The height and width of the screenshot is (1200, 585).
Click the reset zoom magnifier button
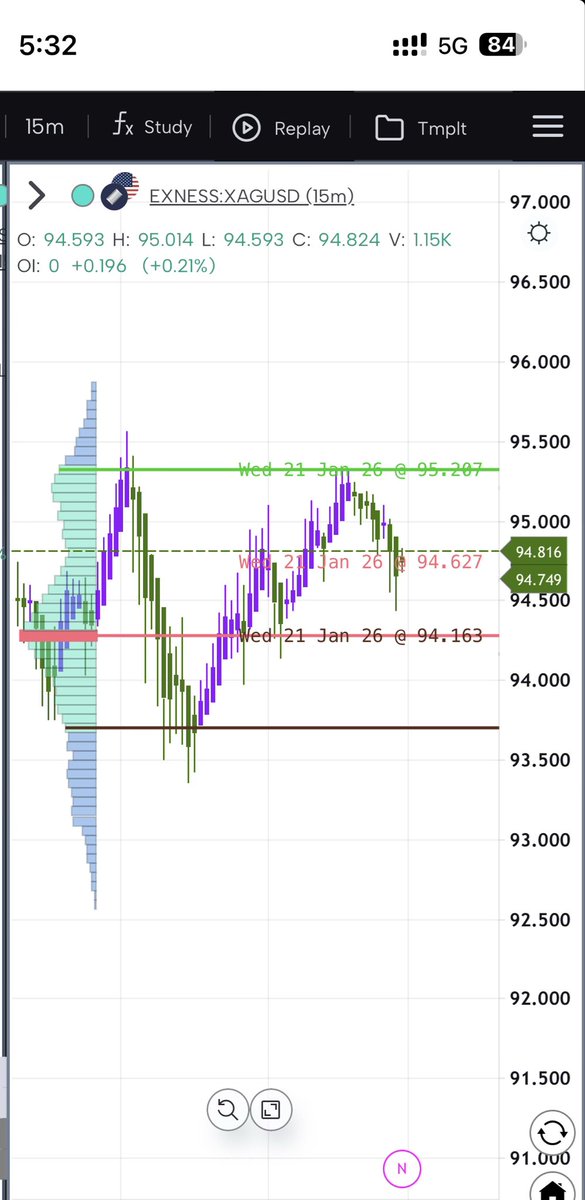227,1109
